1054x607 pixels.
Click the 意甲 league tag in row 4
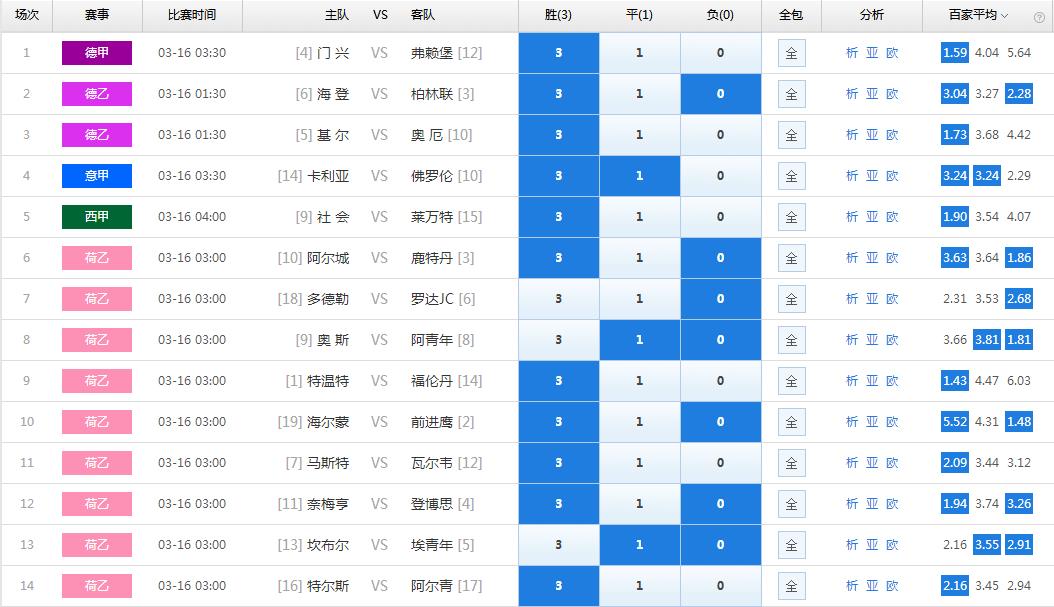97,176
